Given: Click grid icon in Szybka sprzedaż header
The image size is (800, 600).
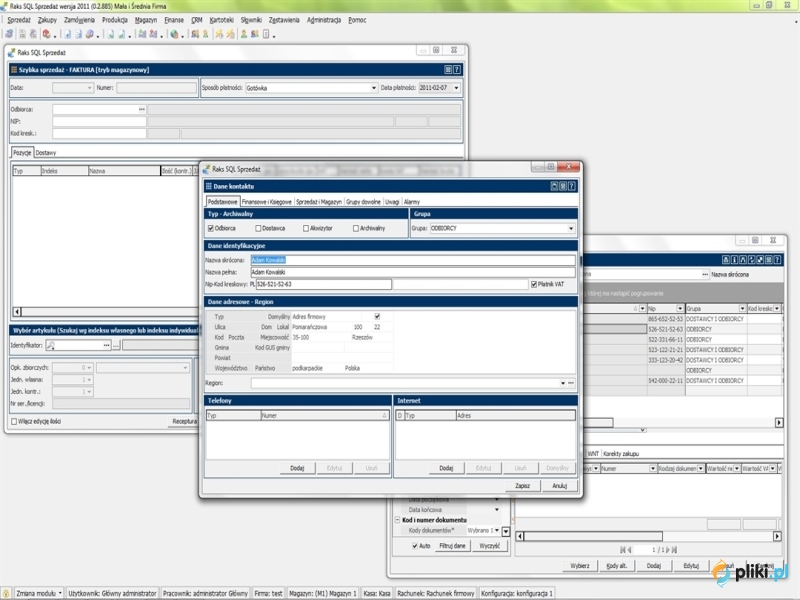Looking at the screenshot, I should [448, 69].
